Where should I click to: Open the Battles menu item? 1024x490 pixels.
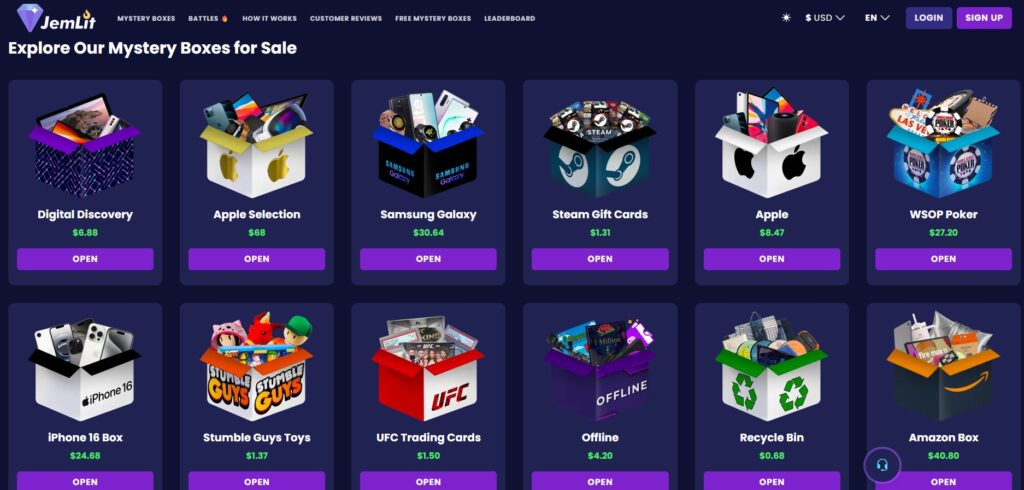pyautogui.click(x=208, y=18)
